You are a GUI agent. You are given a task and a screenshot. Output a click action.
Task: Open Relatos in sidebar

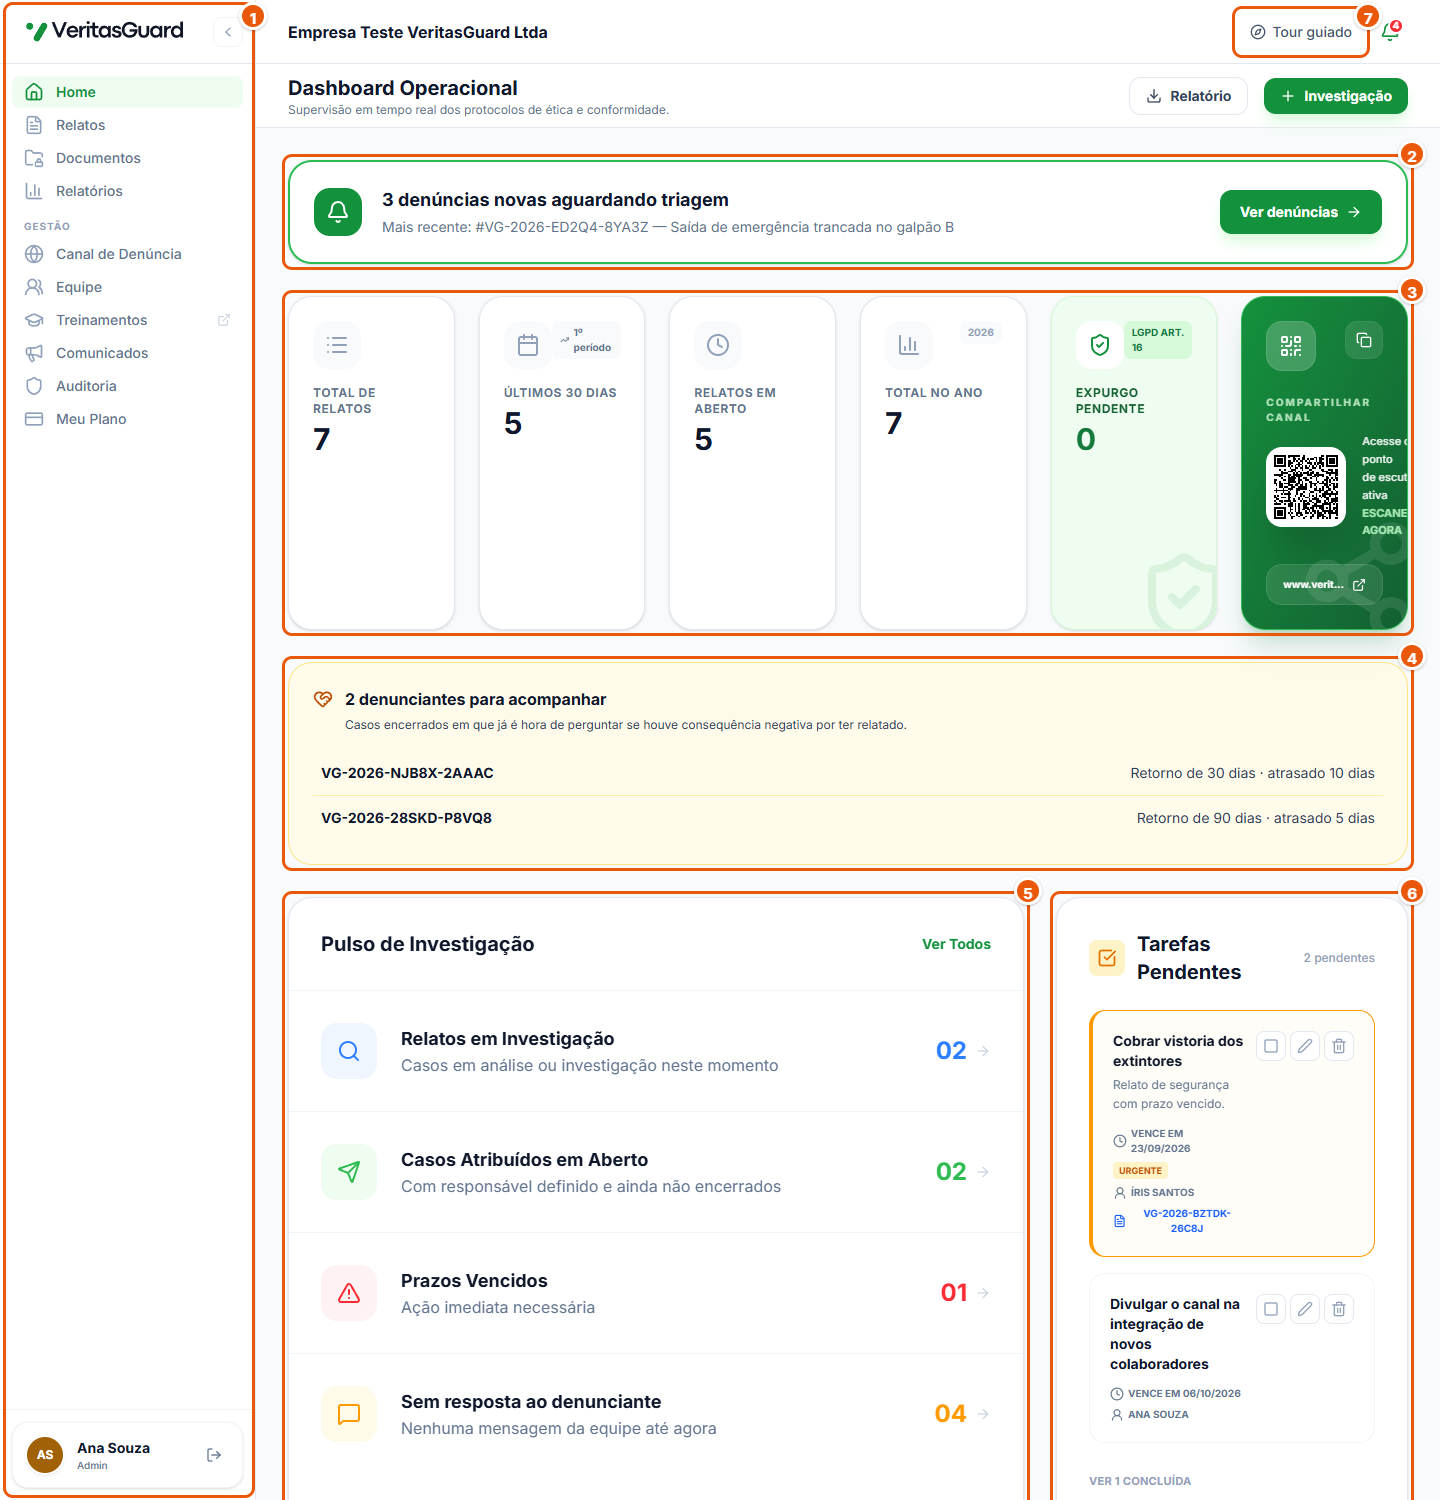click(127, 125)
